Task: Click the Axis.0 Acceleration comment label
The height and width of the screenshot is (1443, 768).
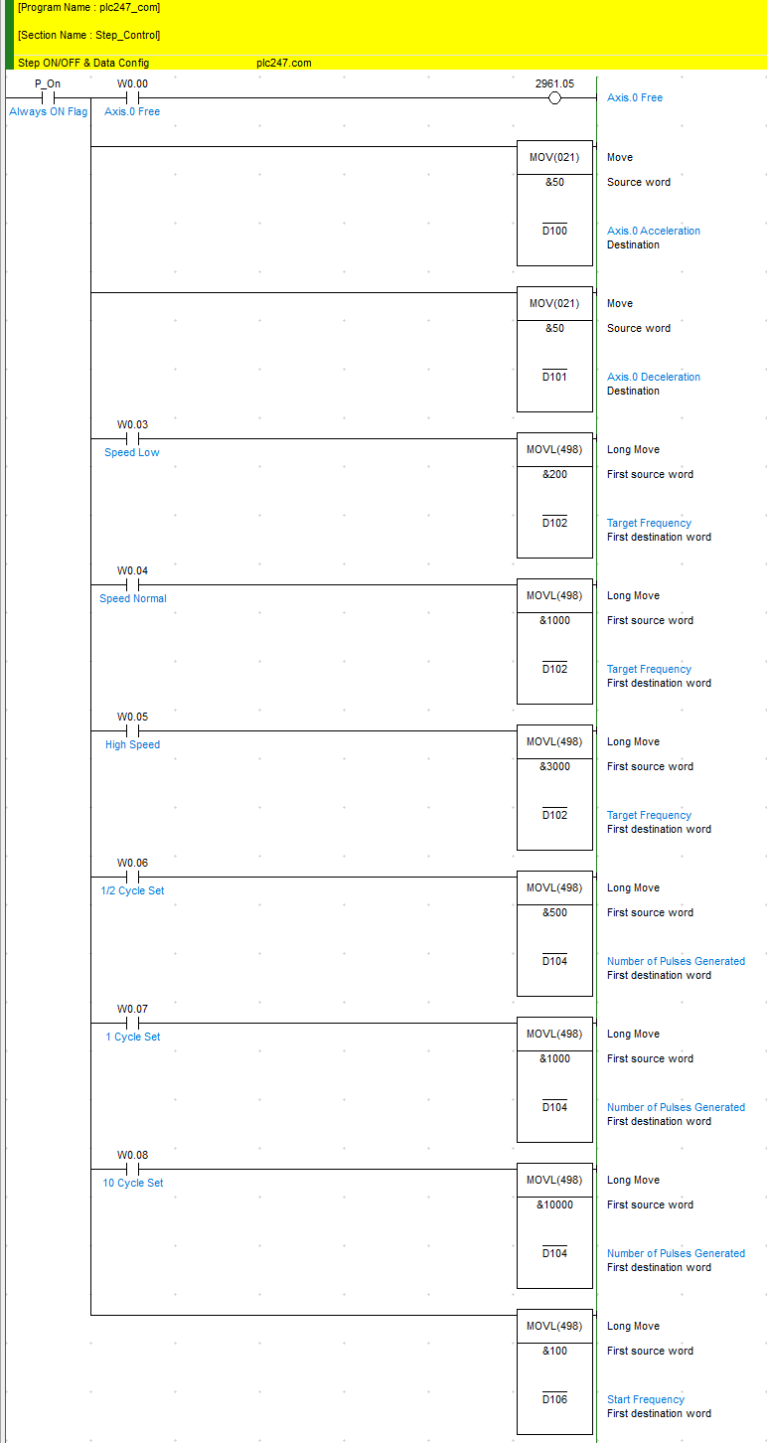Action: tap(653, 231)
